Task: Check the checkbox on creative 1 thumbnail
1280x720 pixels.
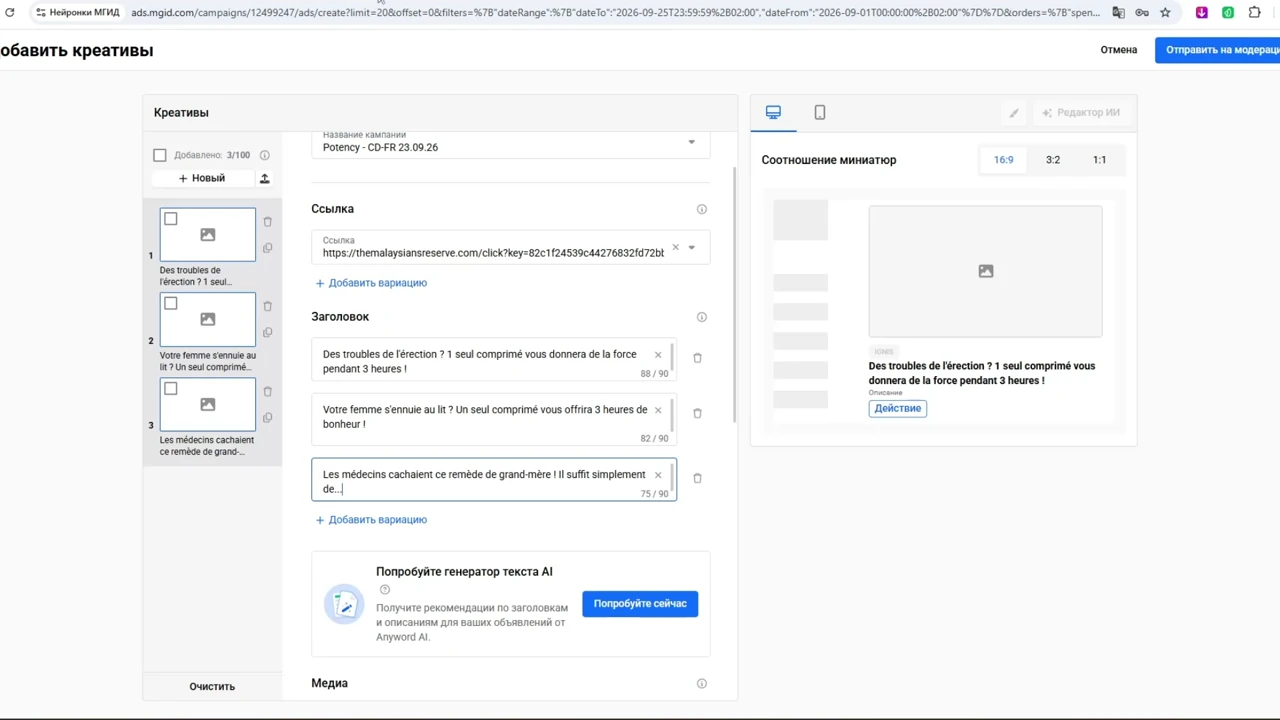Action: pos(171,219)
